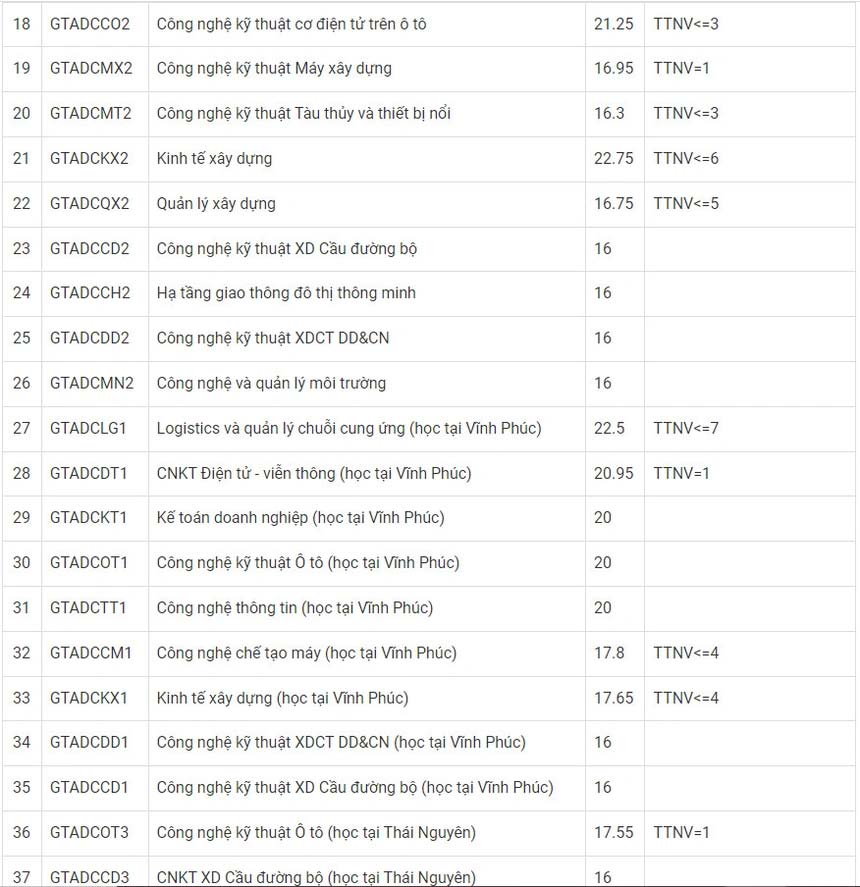Click the score 22.75 for Kinh tế xây dựng
Image resolution: width=860 pixels, height=887 pixels.
pos(613,159)
